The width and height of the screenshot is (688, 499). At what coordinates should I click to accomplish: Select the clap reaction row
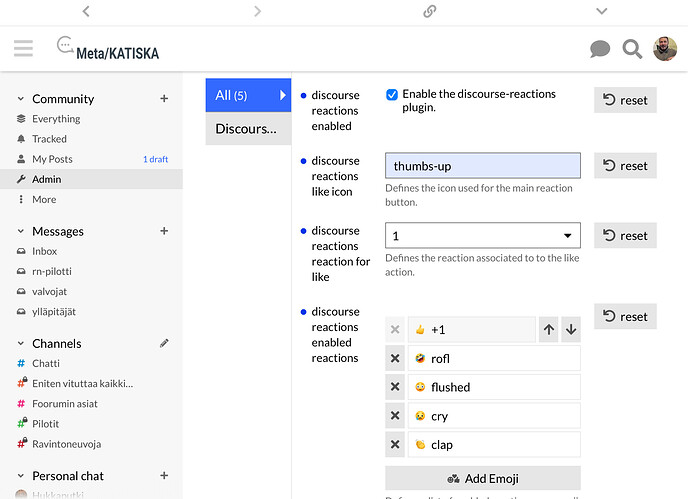point(494,445)
